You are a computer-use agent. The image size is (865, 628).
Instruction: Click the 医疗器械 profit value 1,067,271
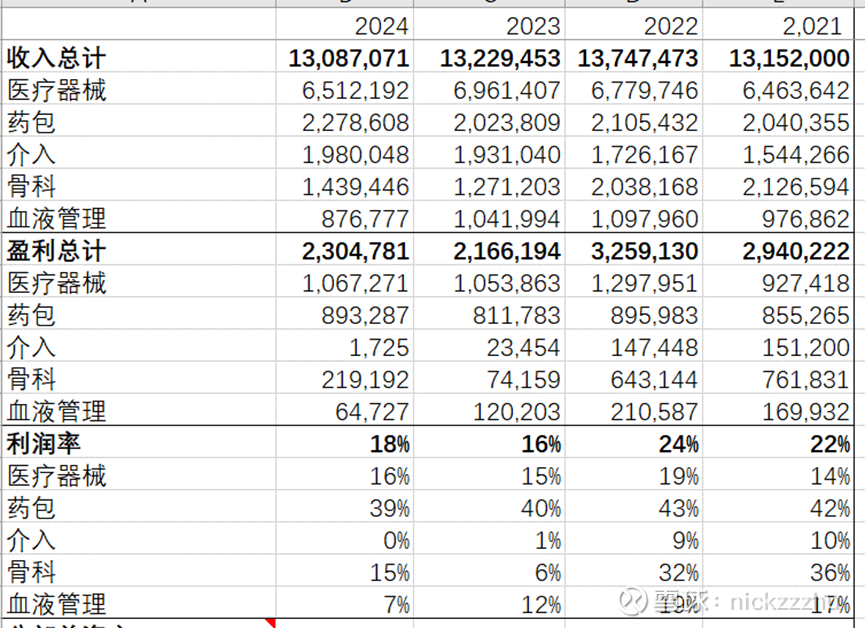click(x=345, y=283)
